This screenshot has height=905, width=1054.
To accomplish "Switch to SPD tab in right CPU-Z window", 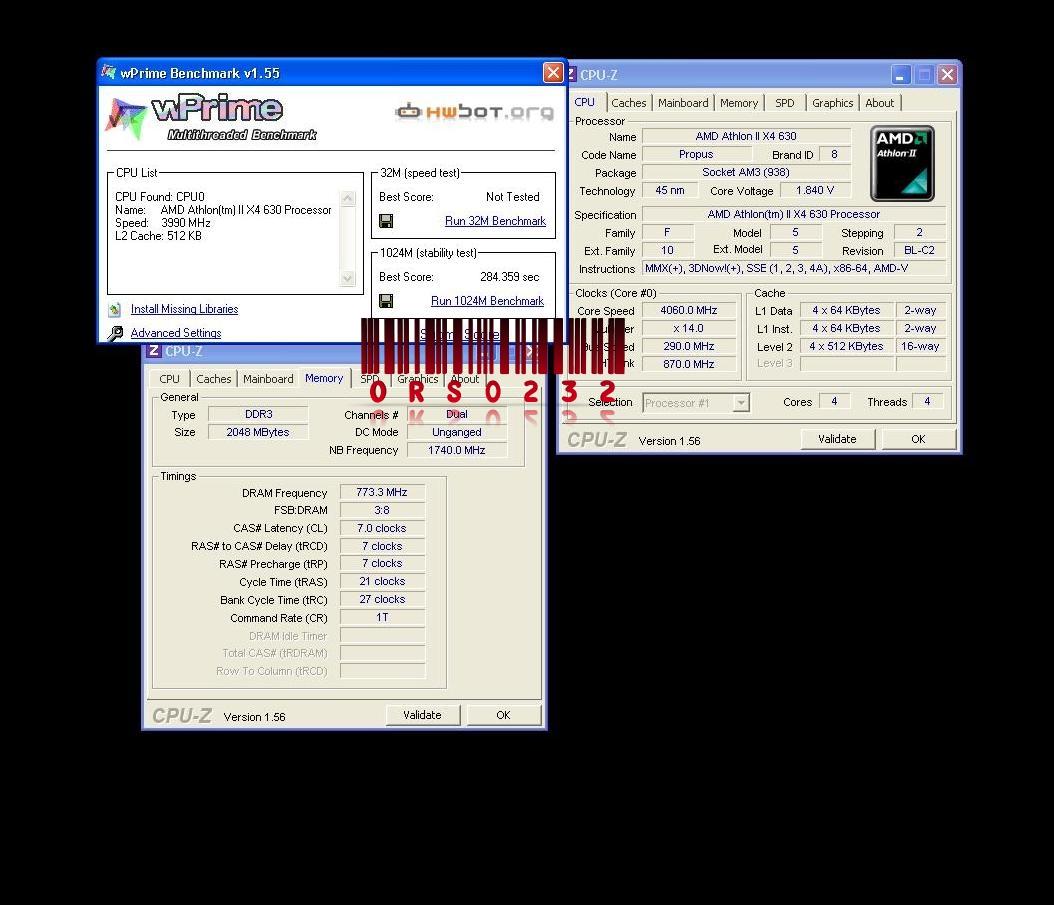I will pos(784,103).
